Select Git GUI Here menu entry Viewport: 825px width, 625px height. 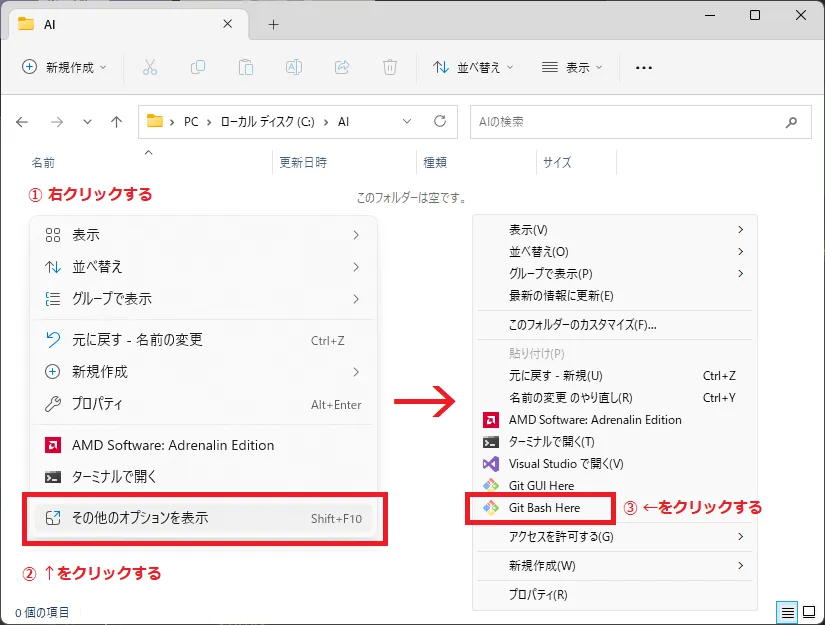pos(541,486)
